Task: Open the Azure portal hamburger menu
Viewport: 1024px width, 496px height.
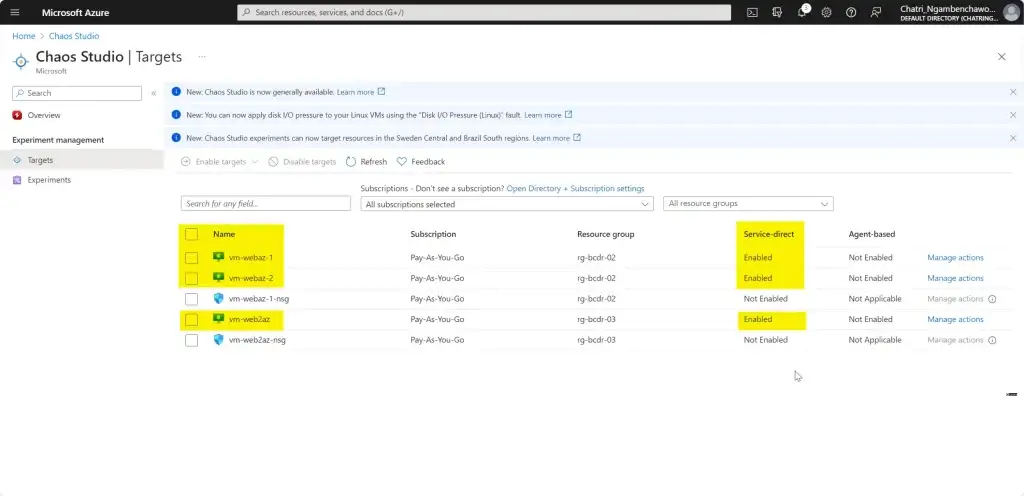Action: 15,12
